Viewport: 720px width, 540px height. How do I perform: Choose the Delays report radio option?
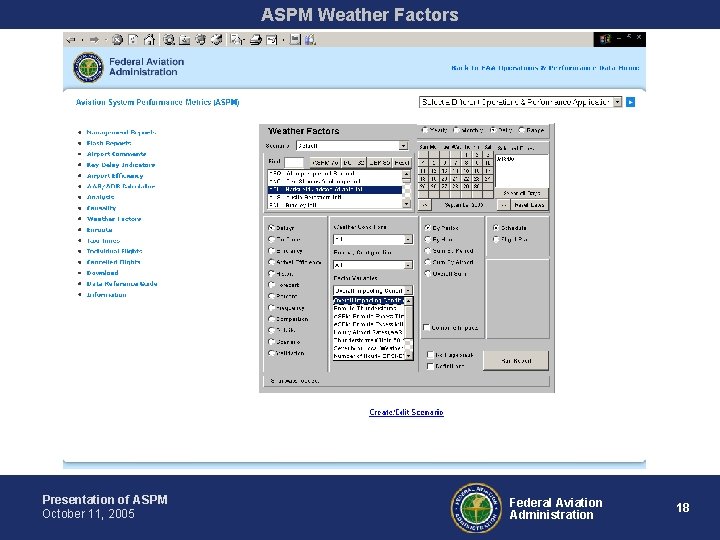tap(271, 228)
